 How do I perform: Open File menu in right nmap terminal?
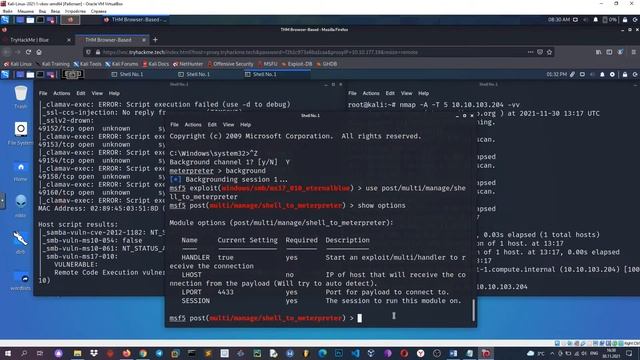point(352,93)
